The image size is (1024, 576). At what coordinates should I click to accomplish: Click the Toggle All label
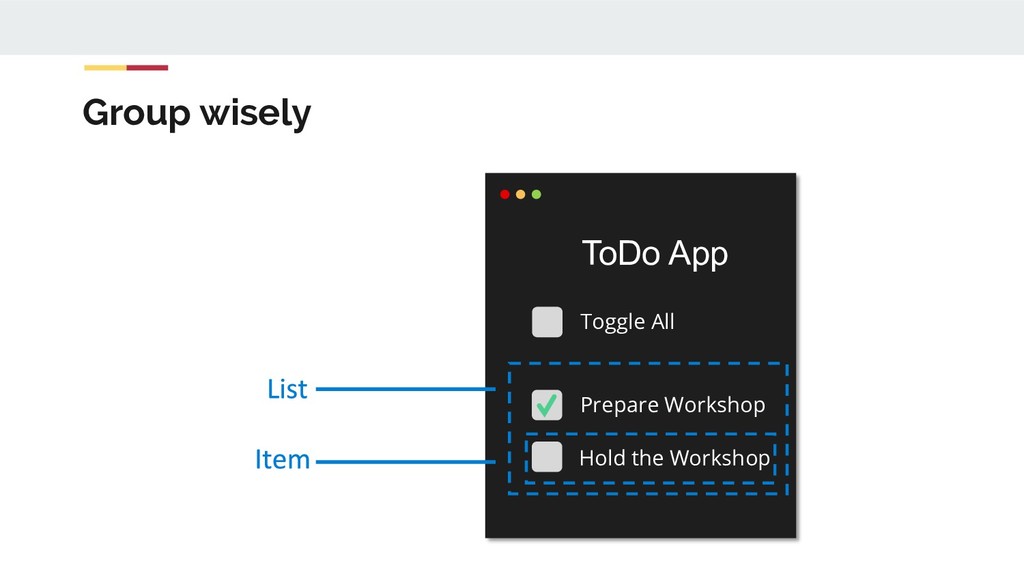click(627, 322)
